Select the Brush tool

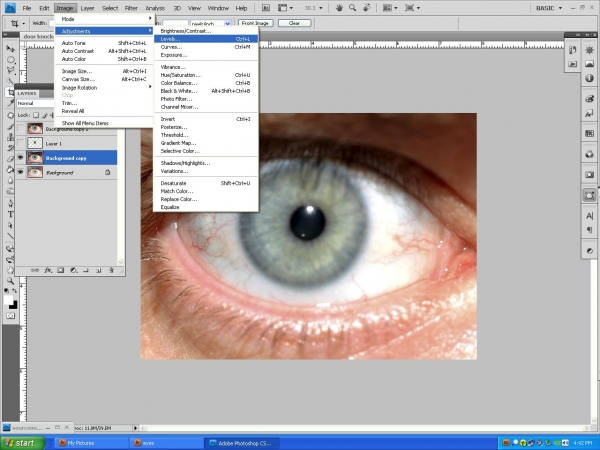coord(10,127)
